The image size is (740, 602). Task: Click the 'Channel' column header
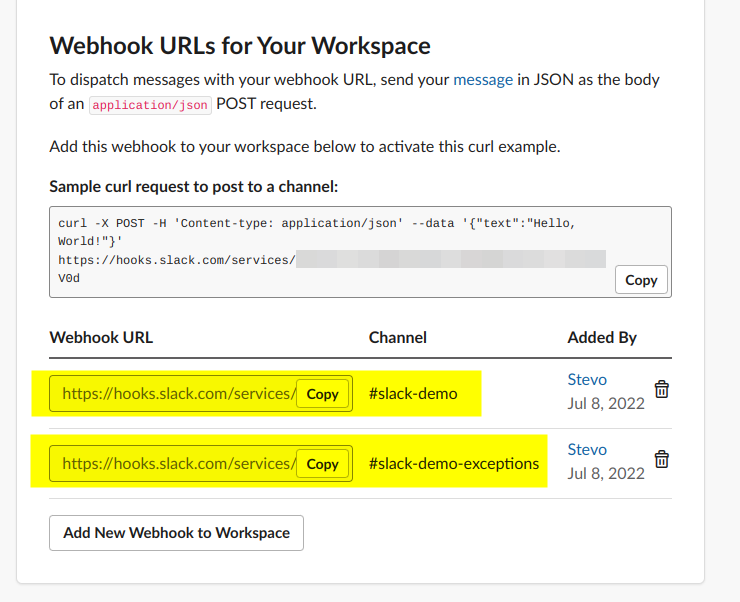(x=398, y=337)
